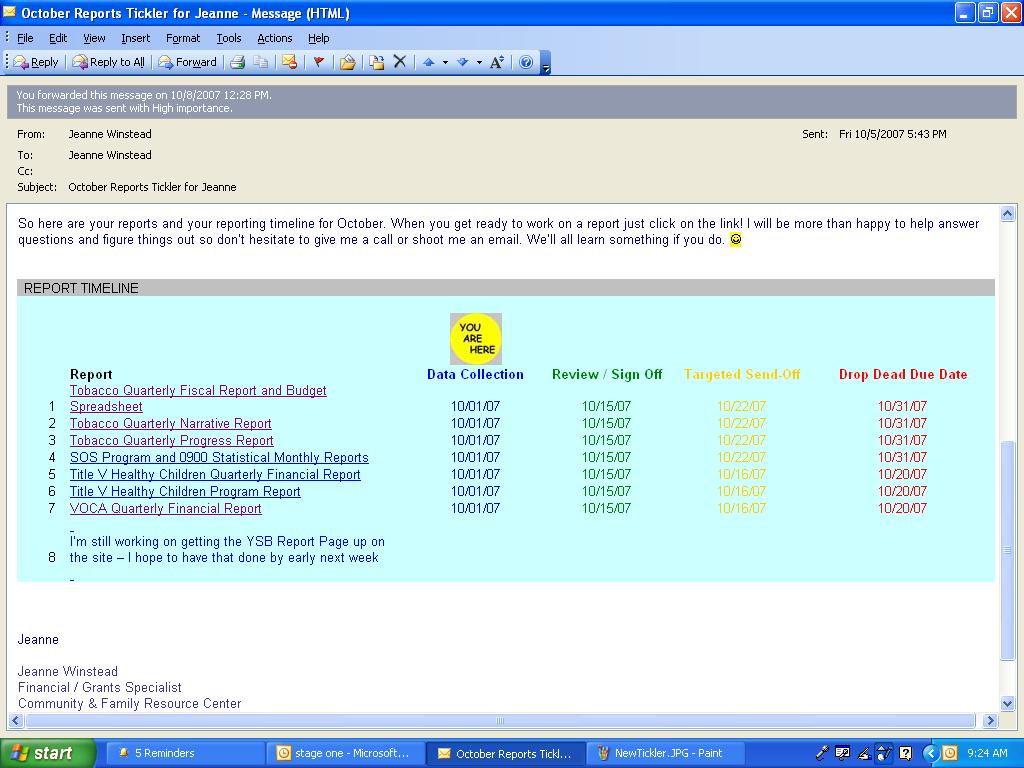Viewport: 1024px width, 768px height.
Task: Maximize the message window
Action: (x=987, y=12)
